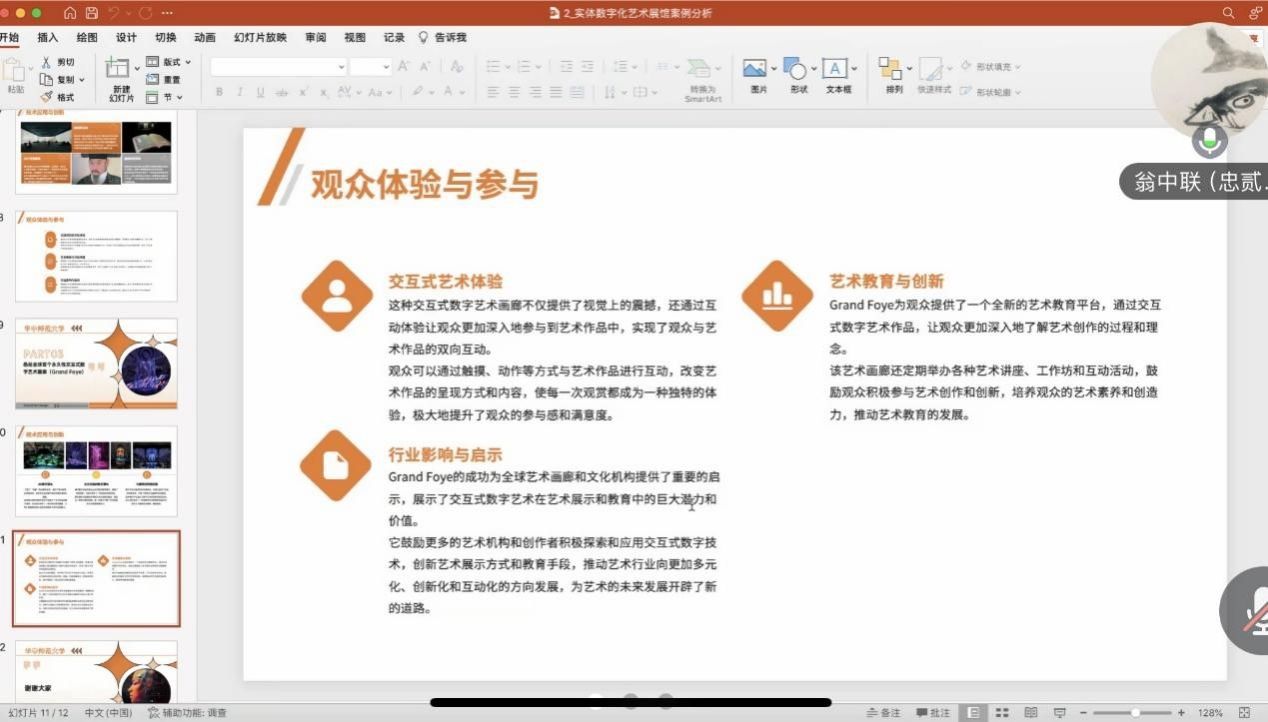1268x722 pixels.
Task: Open the Insert (插入) ribbon tab
Action: coord(48,38)
